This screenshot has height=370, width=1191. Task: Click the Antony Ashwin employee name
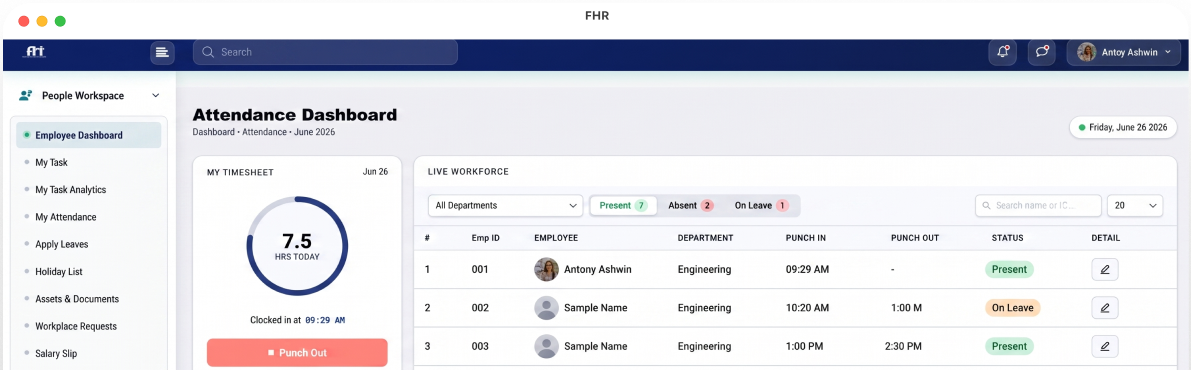(598, 269)
